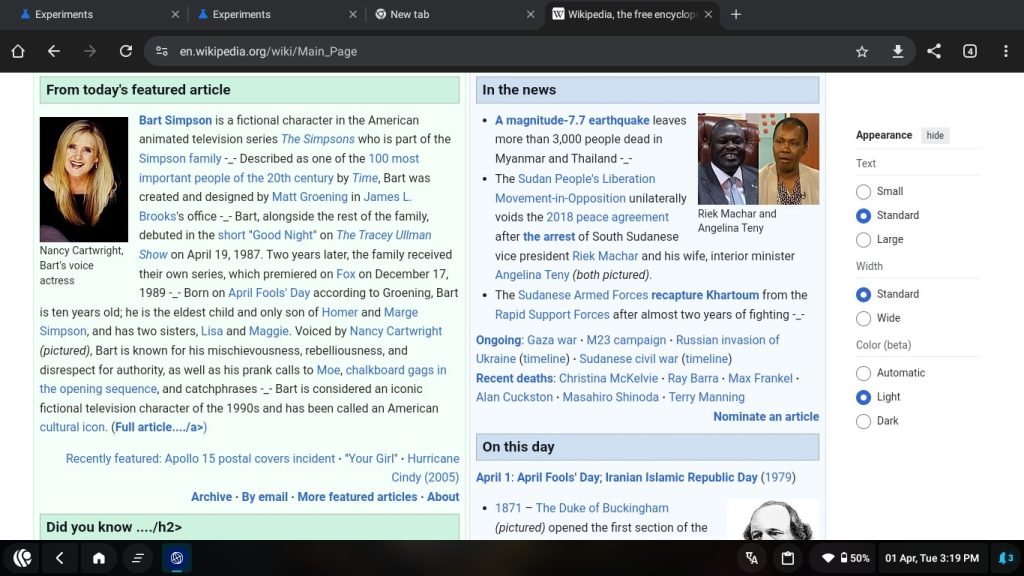The width and height of the screenshot is (1024, 576).
Task: Click the Nominate an article link
Action: [765, 416]
